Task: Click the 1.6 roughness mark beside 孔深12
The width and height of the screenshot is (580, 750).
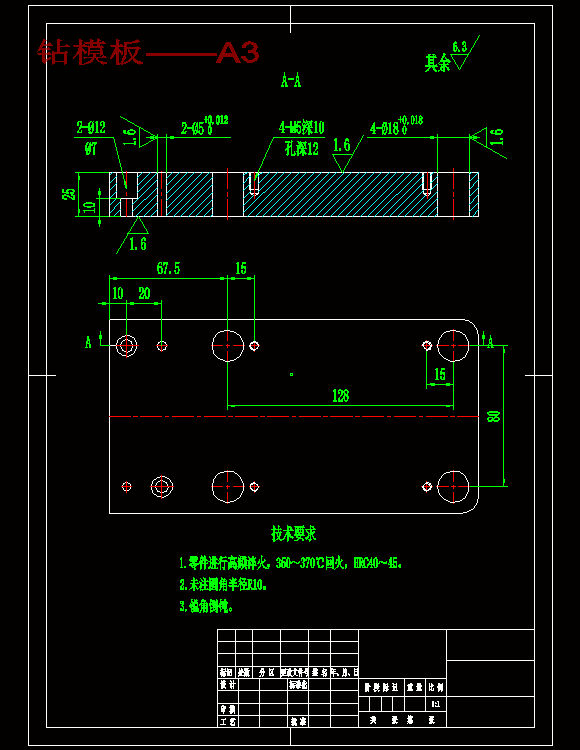Action: [346, 152]
